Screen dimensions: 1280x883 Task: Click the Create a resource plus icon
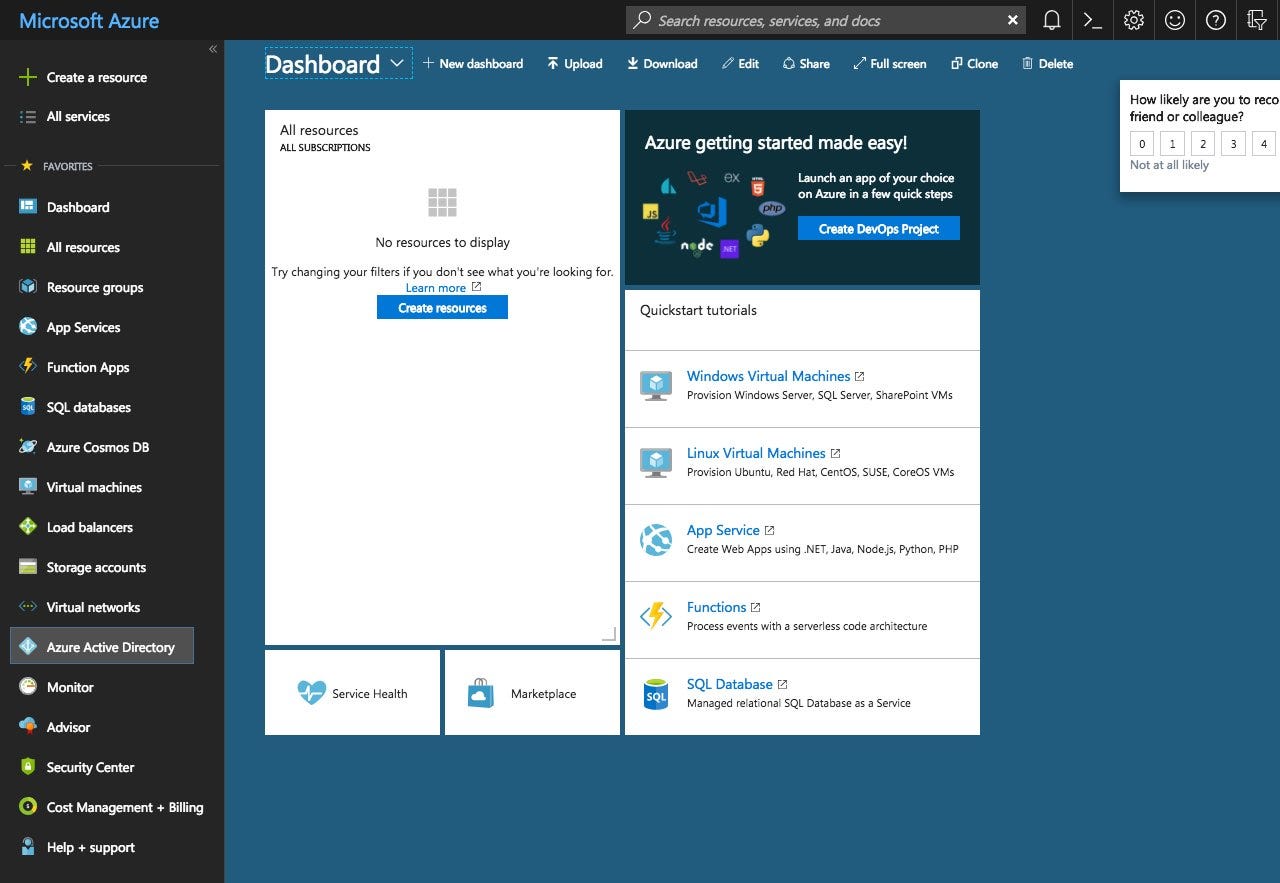[28, 77]
